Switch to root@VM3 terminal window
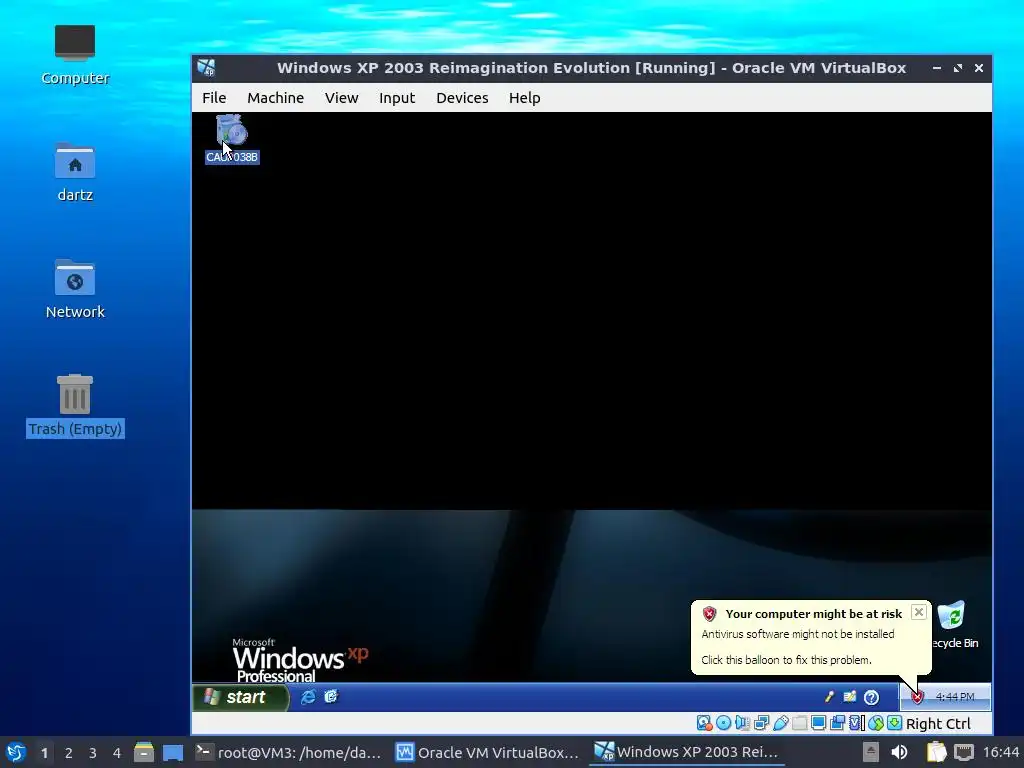The width and height of the screenshot is (1024, 768). click(x=289, y=752)
